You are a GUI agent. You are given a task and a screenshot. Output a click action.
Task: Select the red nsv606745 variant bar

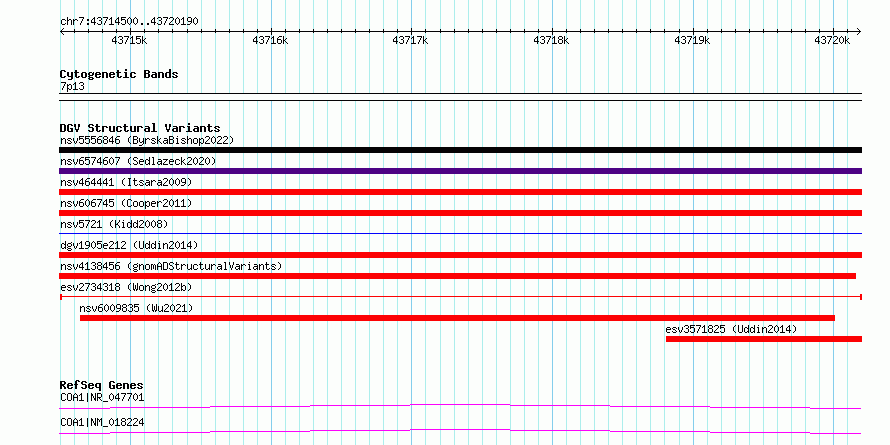coord(460,213)
